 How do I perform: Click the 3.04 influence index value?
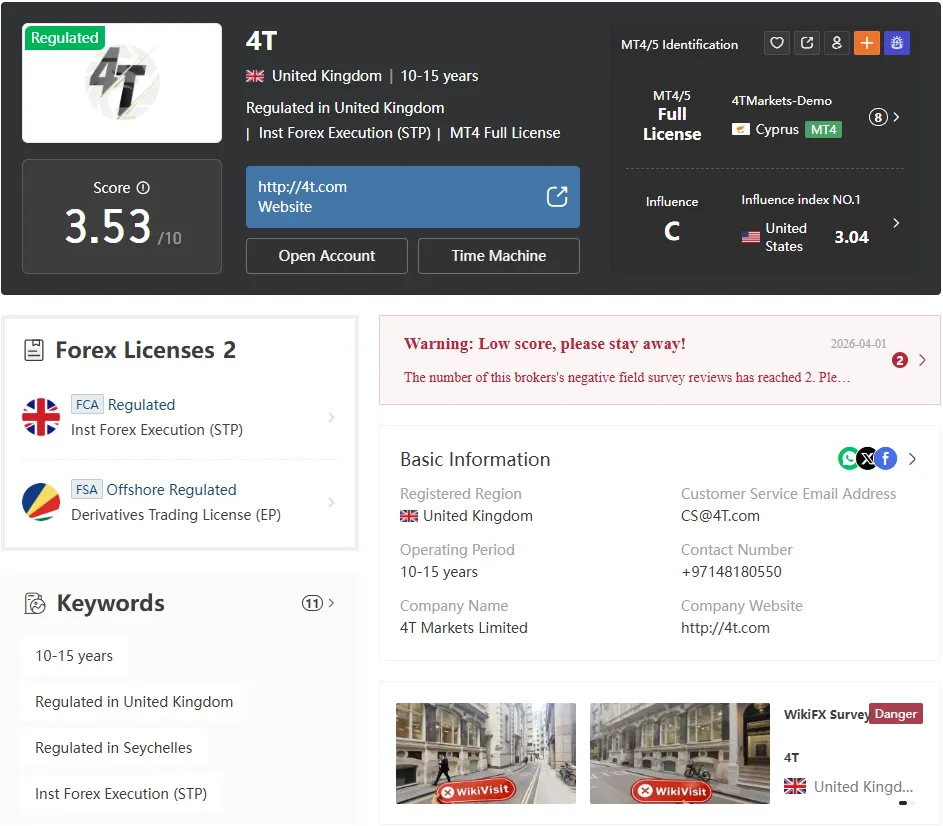tap(852, 237)
